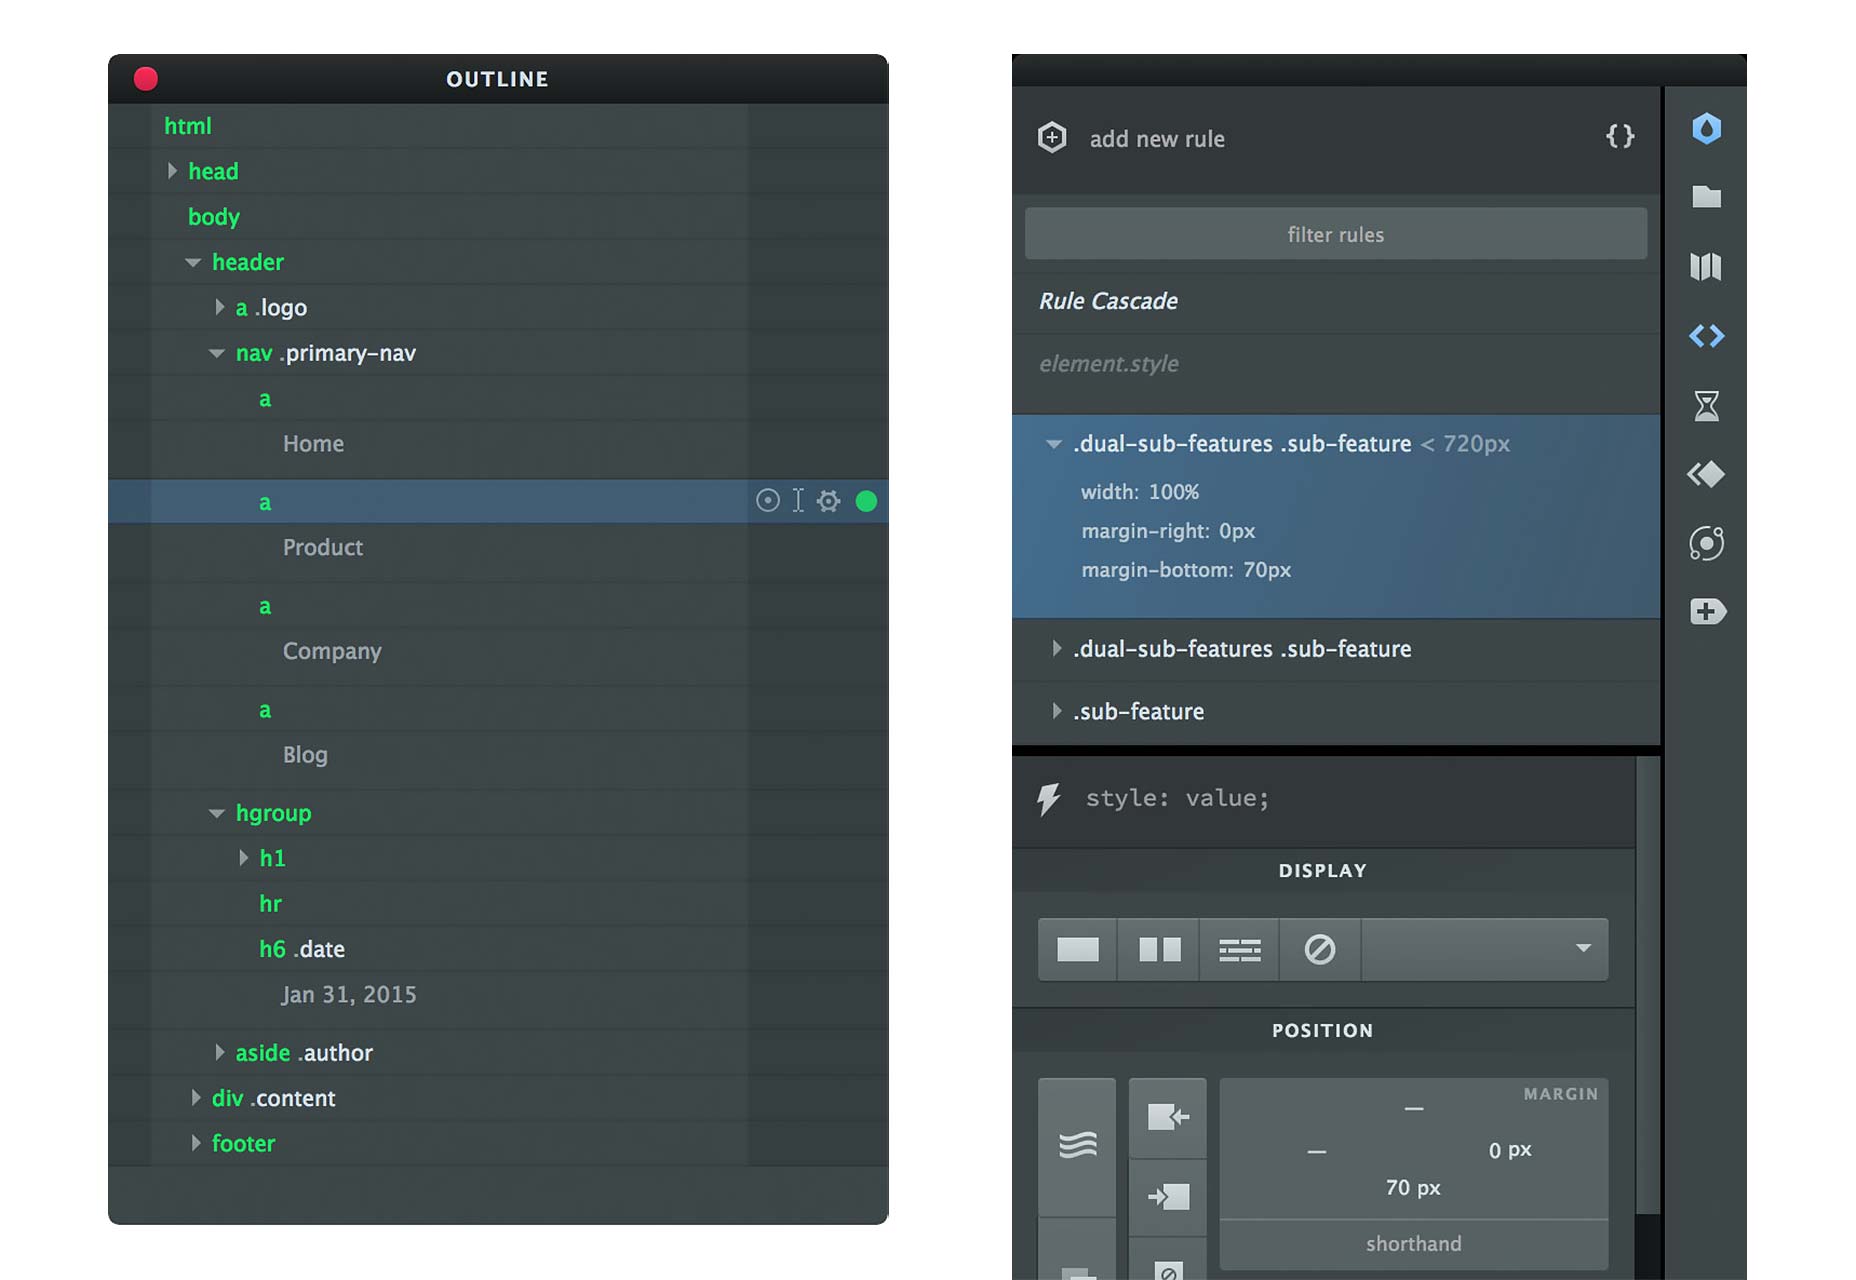
Task: Click the lightning bolt style icon
Action: point(1048,798)
